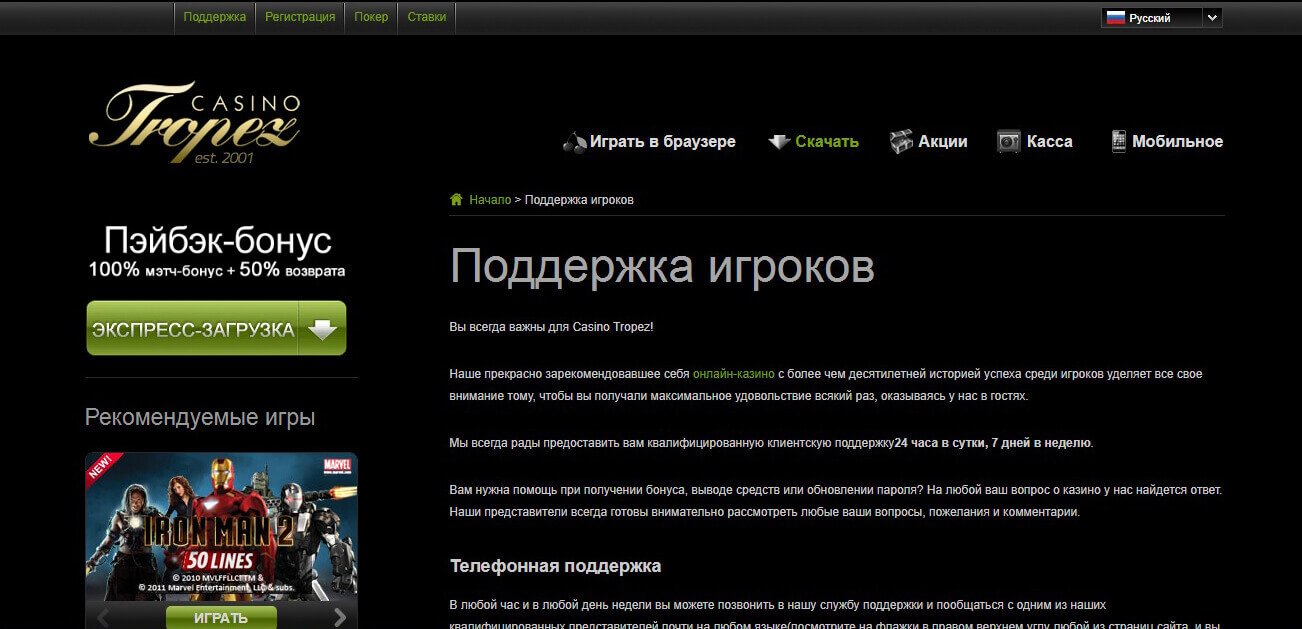Show previous recommended game with left arrow
This screenshot has height=629, width=1302.
[101, 617]
